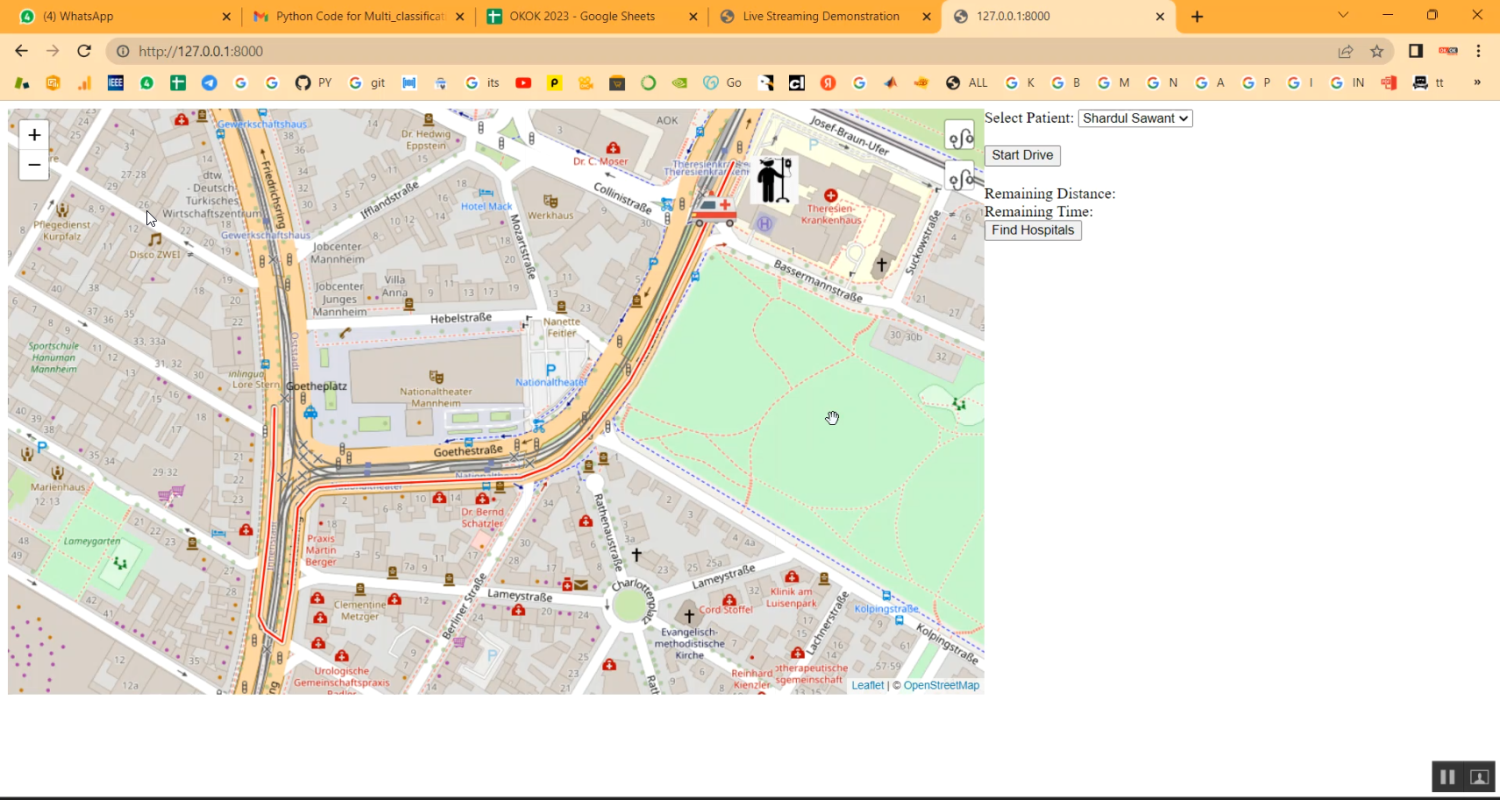Toggle the webcam overlay in the recorder
1500x800 pixels.
pyautogui.click(x=1479, y=776)
